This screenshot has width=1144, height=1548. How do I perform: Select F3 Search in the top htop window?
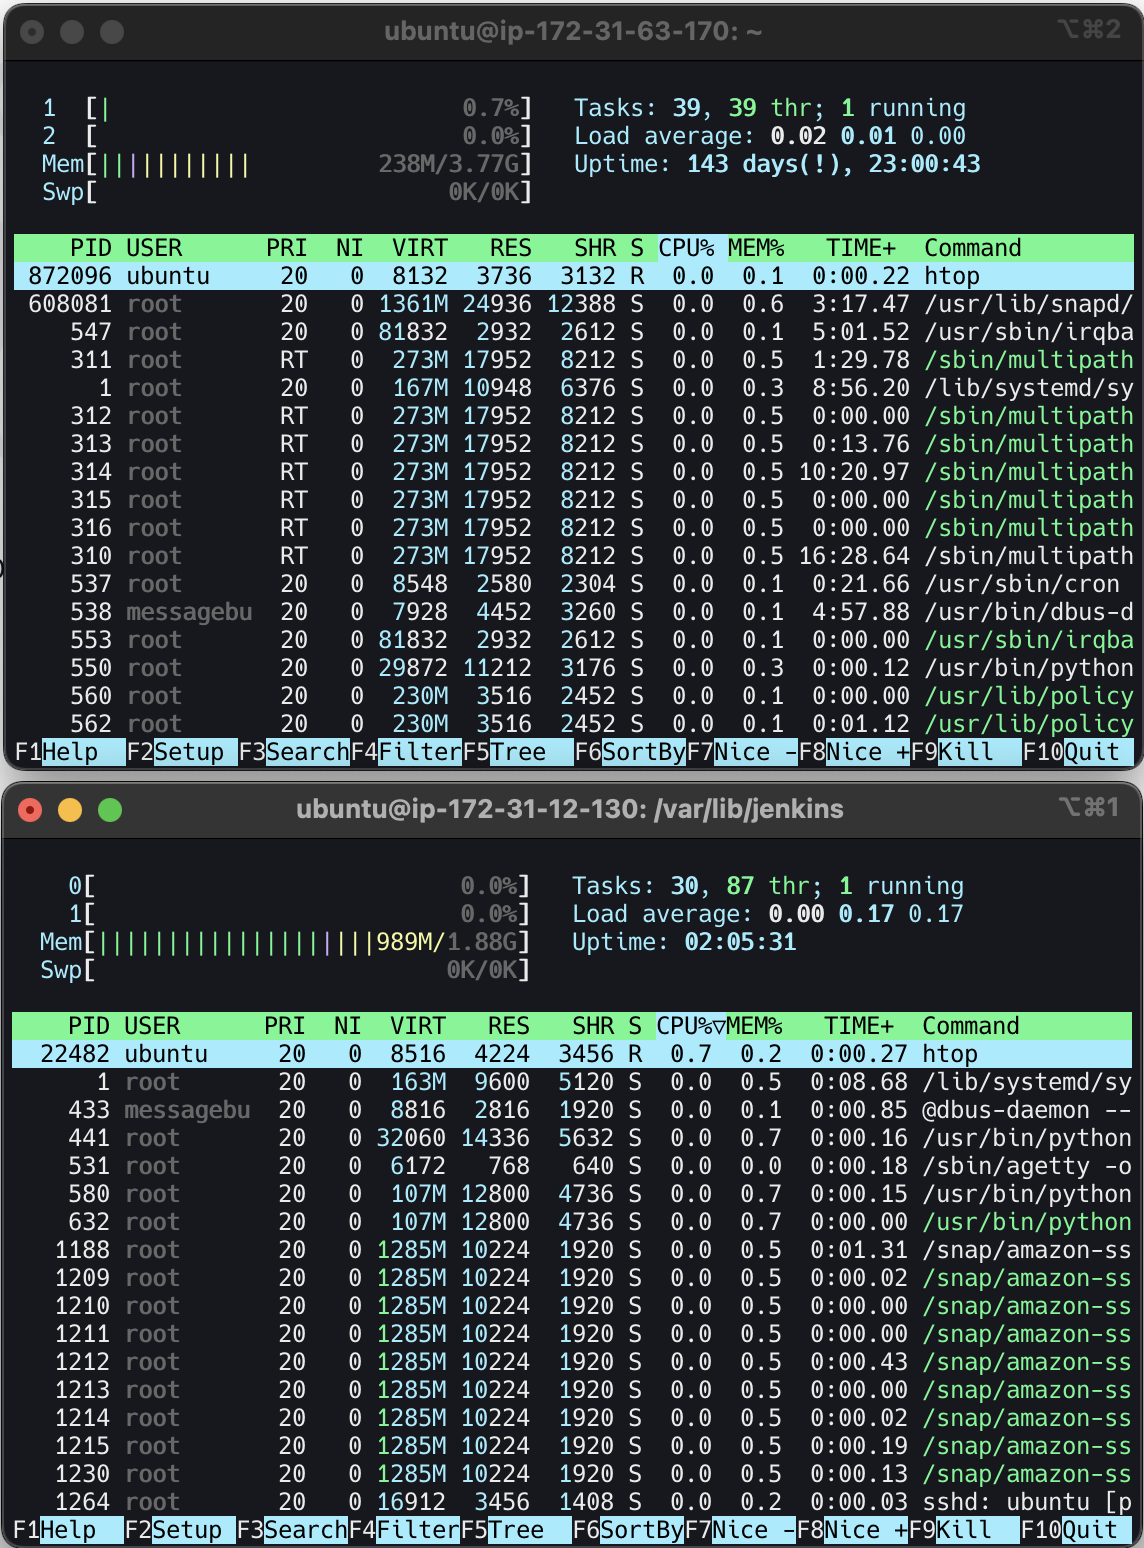coord(294,752)
